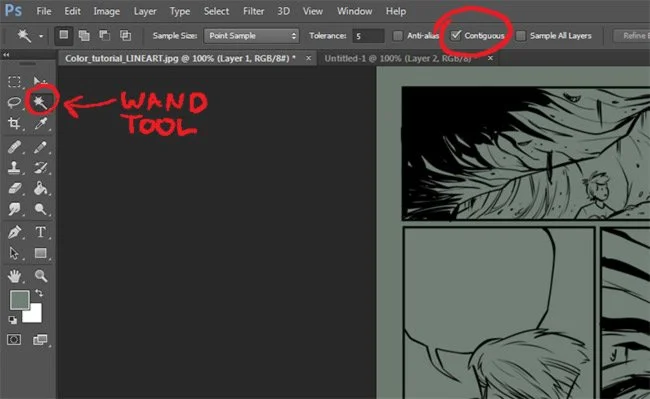Screen dimensions: 650x399
Task: Select the Healing Brush tool
Action: [15, 148]
